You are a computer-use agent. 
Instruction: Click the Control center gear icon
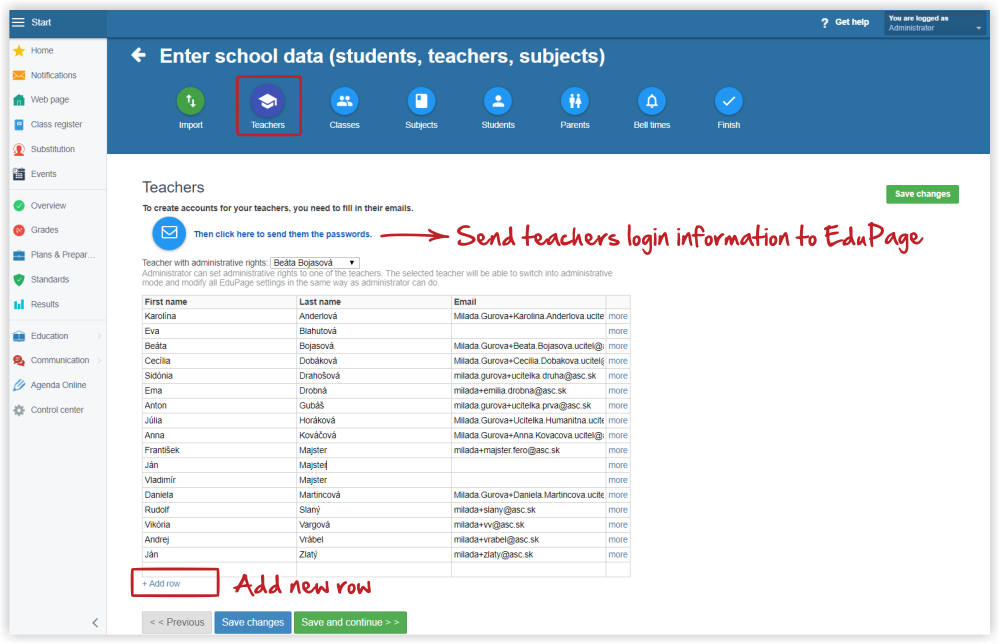click(19, 410)
